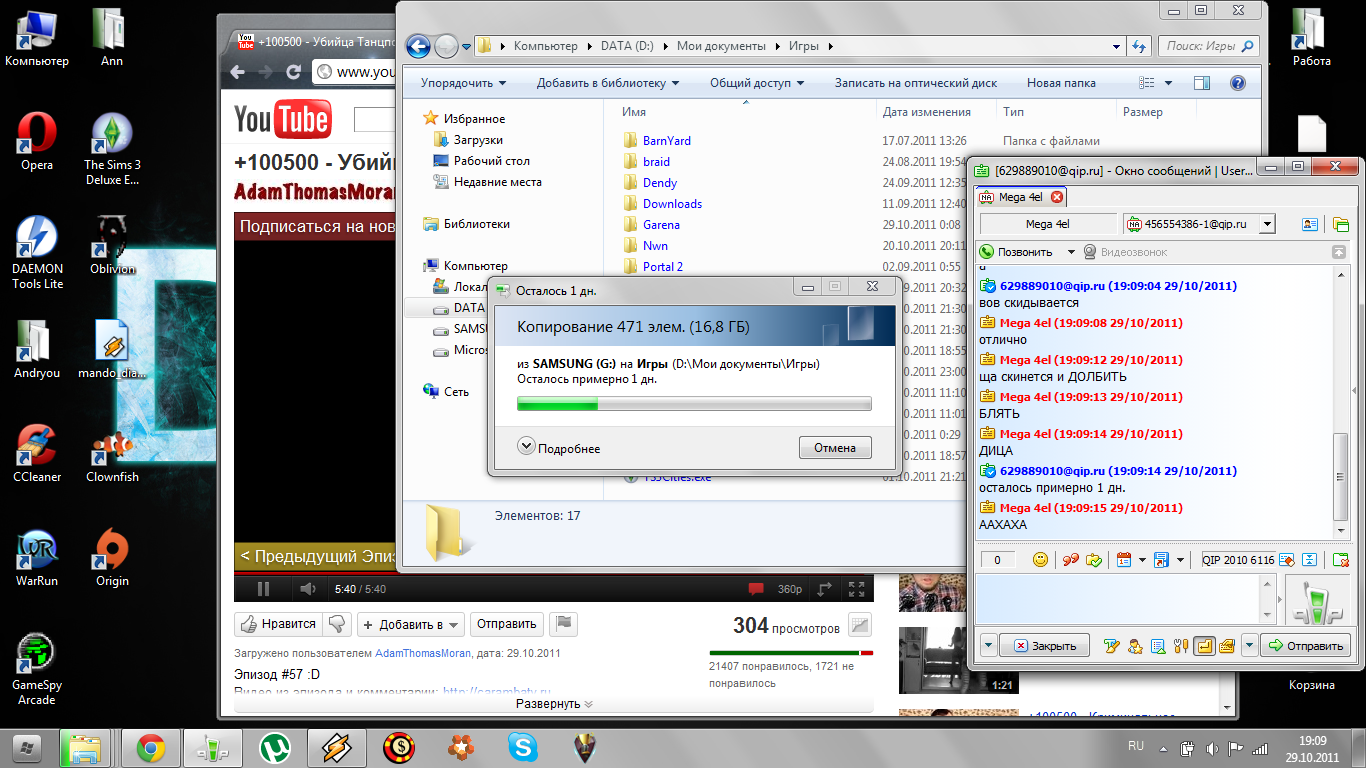Show the preview pane in Explorer
The height and width of the screenshot is (768, 1366).
1202,83
